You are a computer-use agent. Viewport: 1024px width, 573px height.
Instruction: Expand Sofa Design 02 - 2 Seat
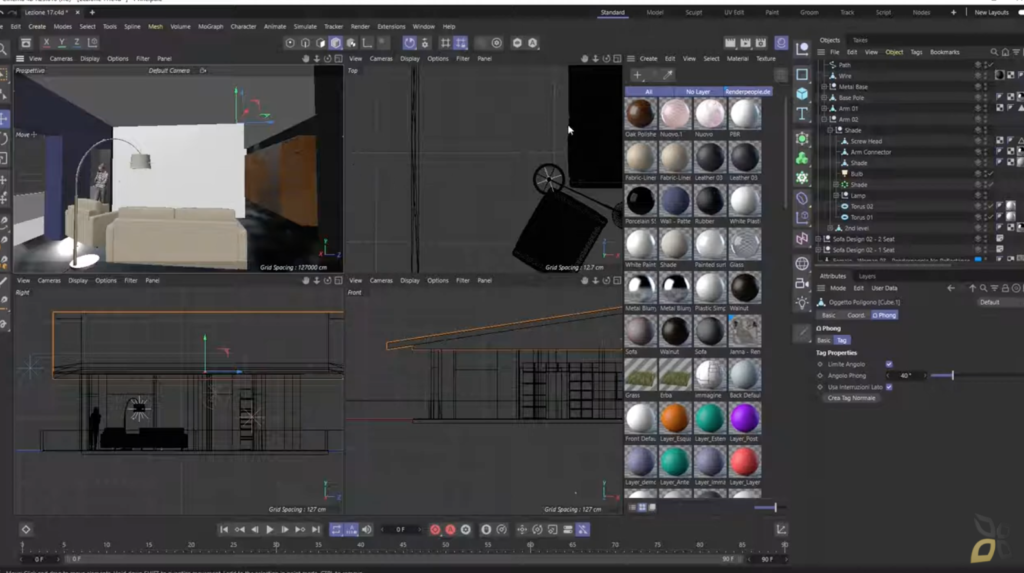[x=818, y=239]
